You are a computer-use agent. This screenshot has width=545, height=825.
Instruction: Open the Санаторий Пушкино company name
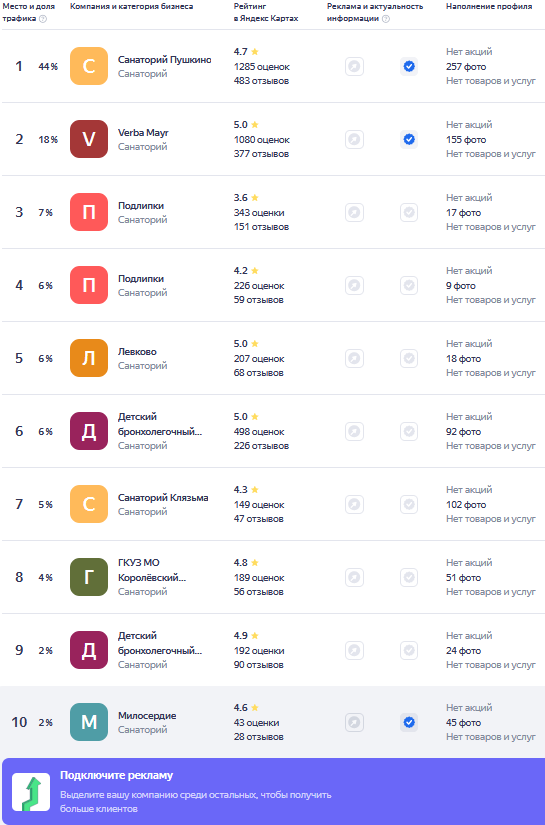[165, 59]
